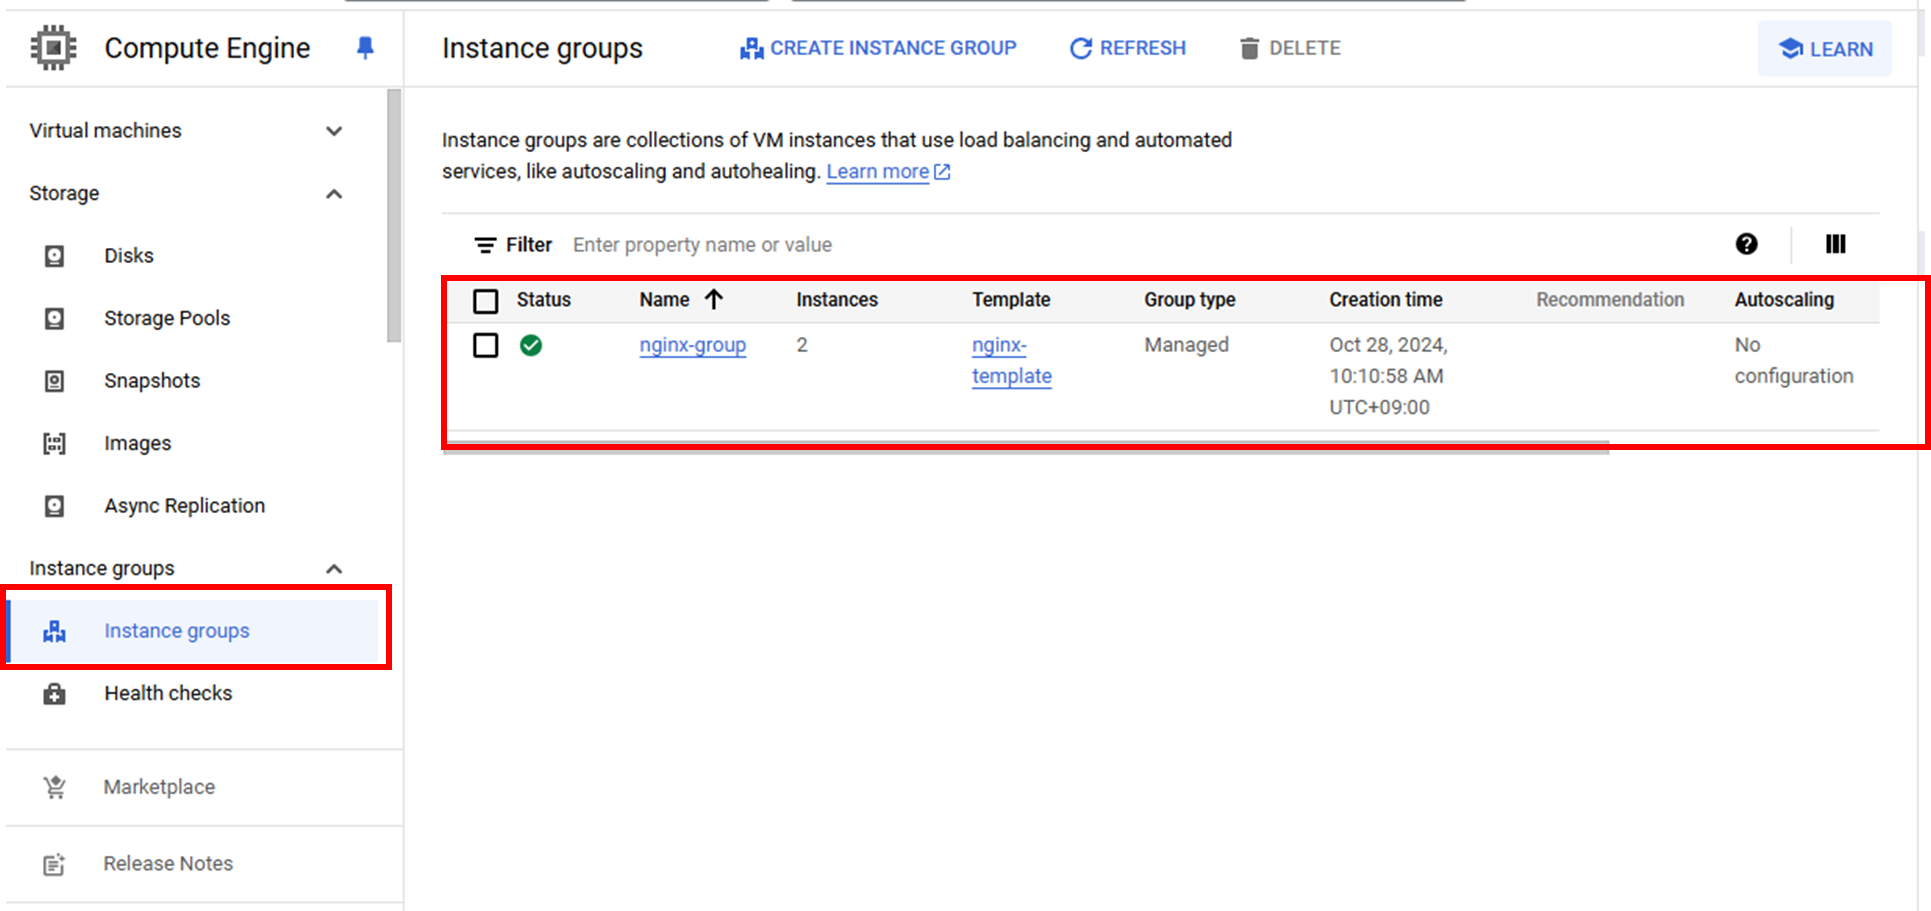Viewport: 1931px width, 911px height.
Task: Sort by Name using the up arrow
Action: pyautogui.click(x=713, y=299)
